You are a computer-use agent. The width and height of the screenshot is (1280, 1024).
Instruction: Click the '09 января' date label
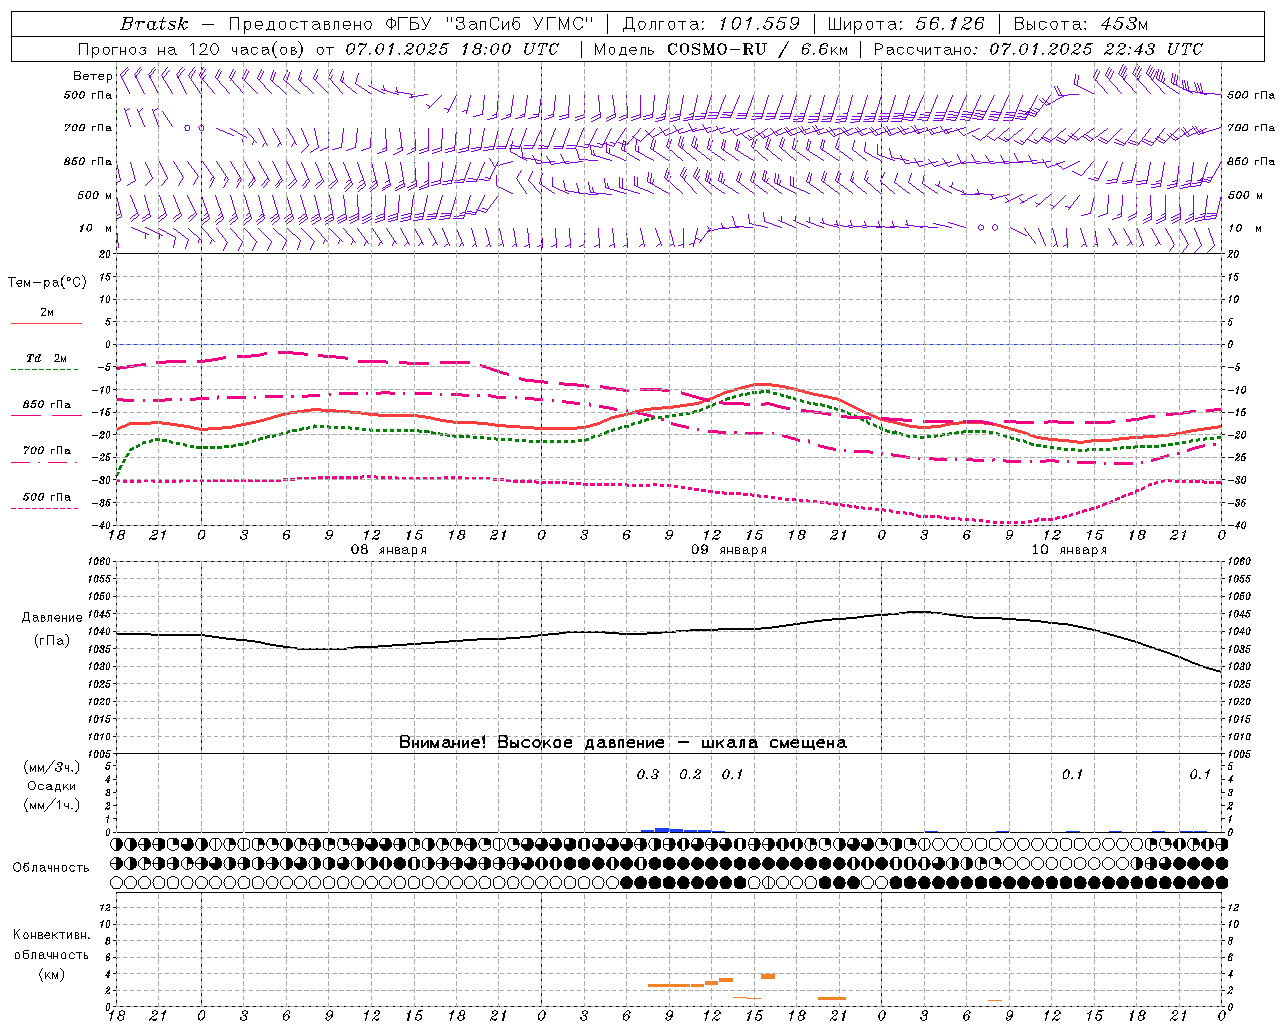pos(729,550)
